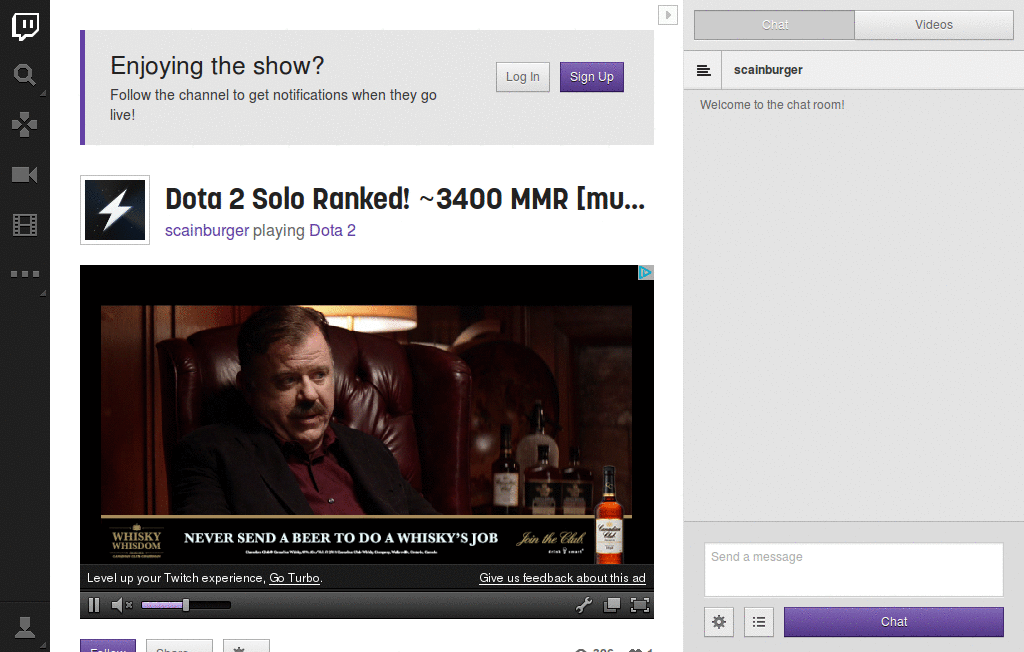Viewport: 1024px width, 652px height.
Task: Browse games via the gamepad icon
Action: click(x=25, y=125)
